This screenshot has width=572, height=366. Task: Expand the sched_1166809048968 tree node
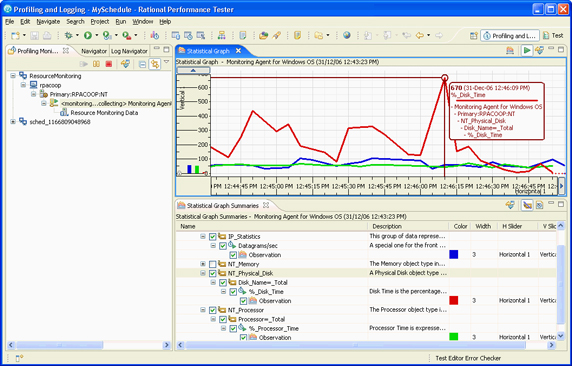[13, 122]
